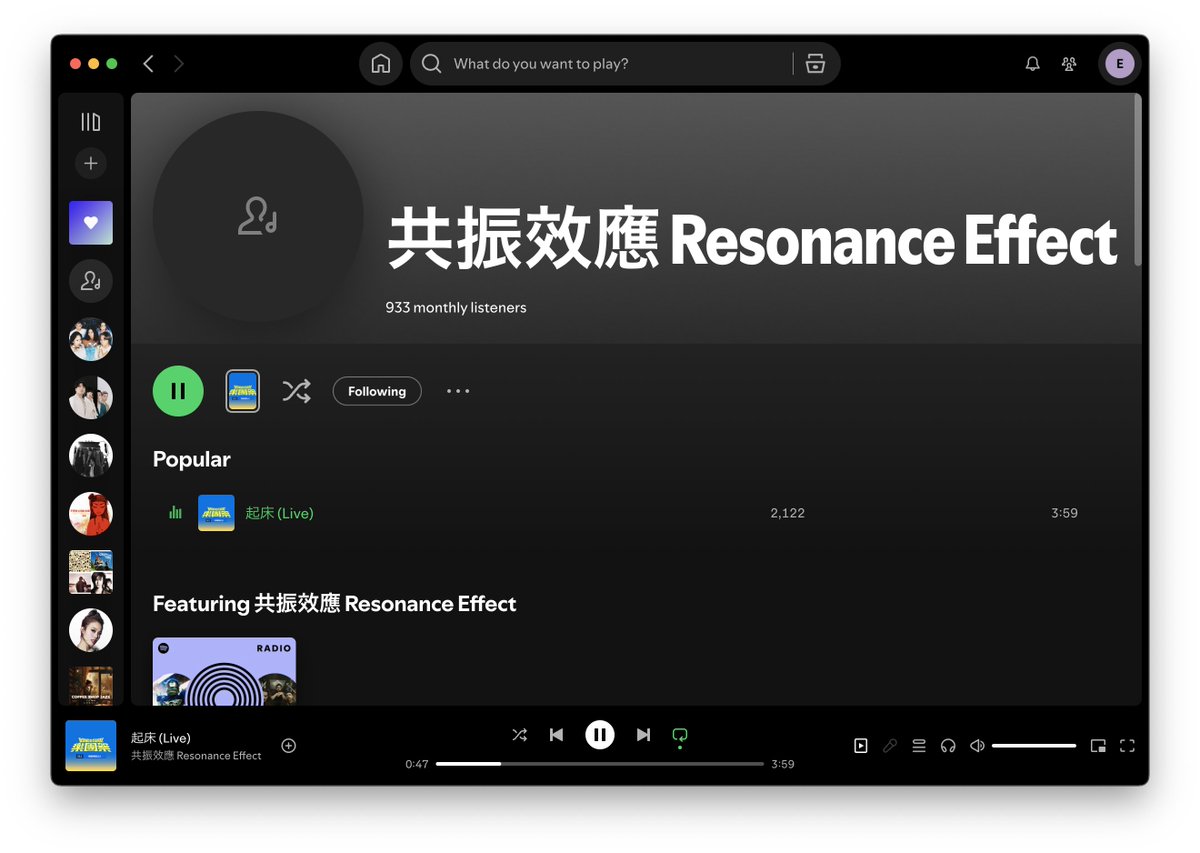Create a playlist with the plus icon
This screenshot has height=853, width=1200.
pyautogui.click(x=91, y=163)
